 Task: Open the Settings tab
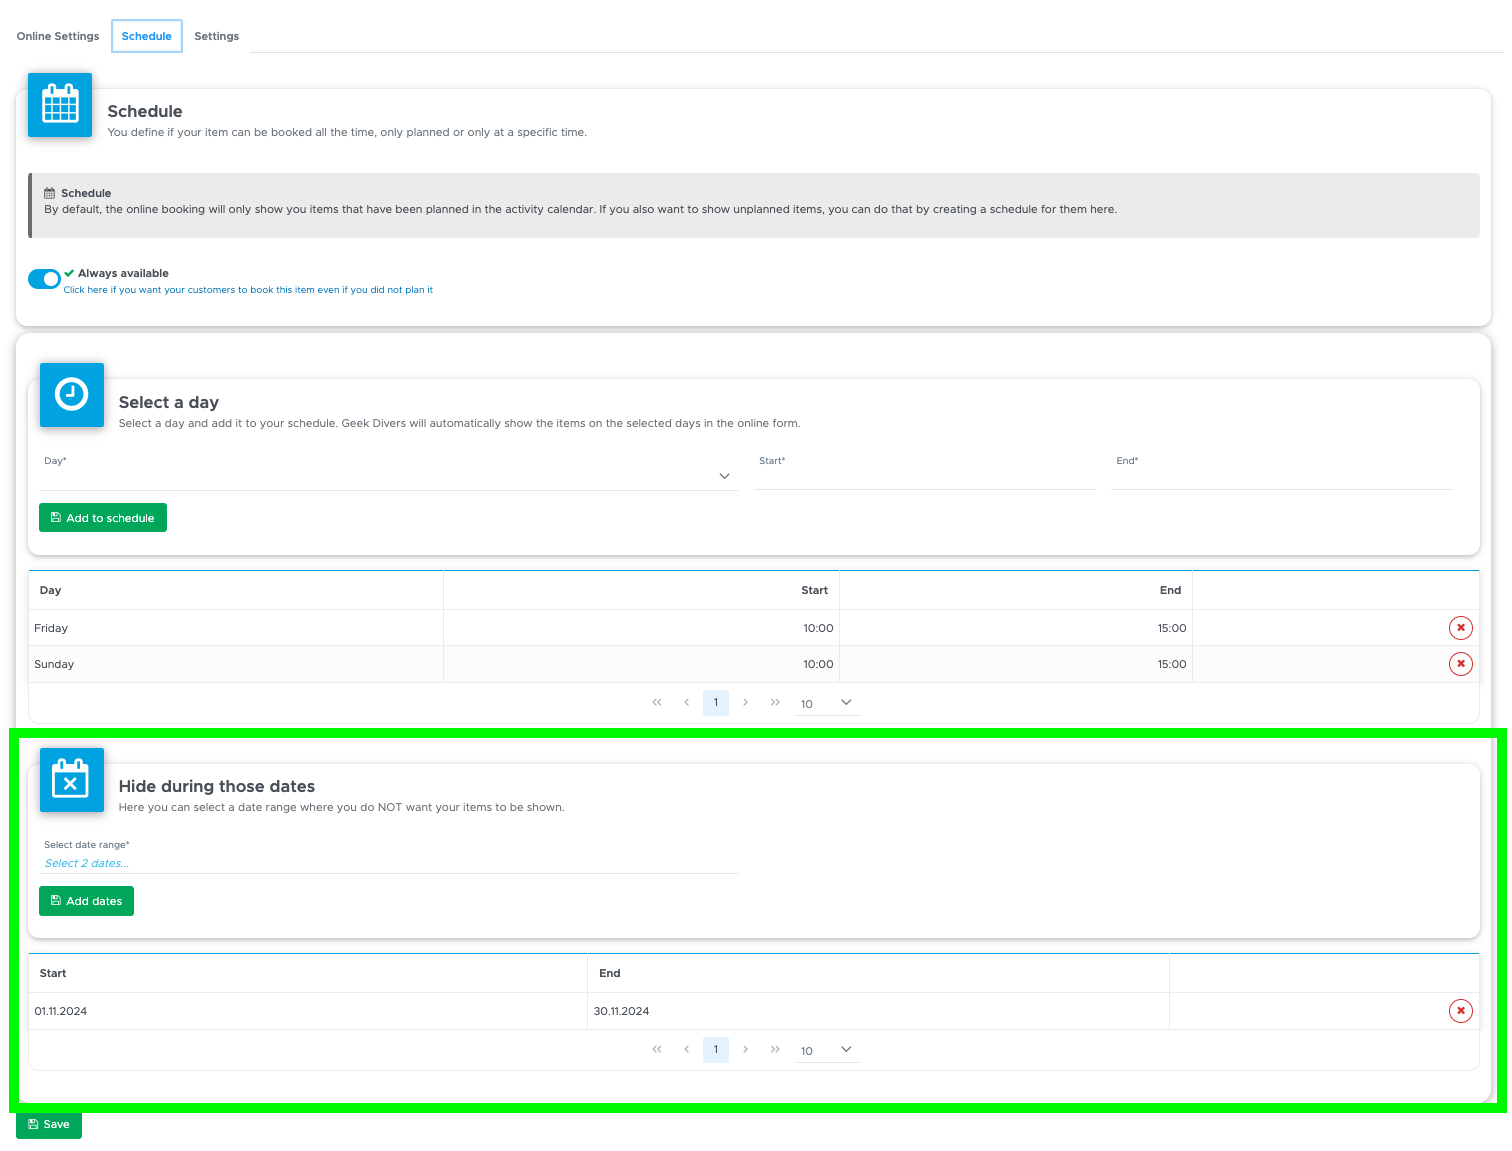coord(217,36)
